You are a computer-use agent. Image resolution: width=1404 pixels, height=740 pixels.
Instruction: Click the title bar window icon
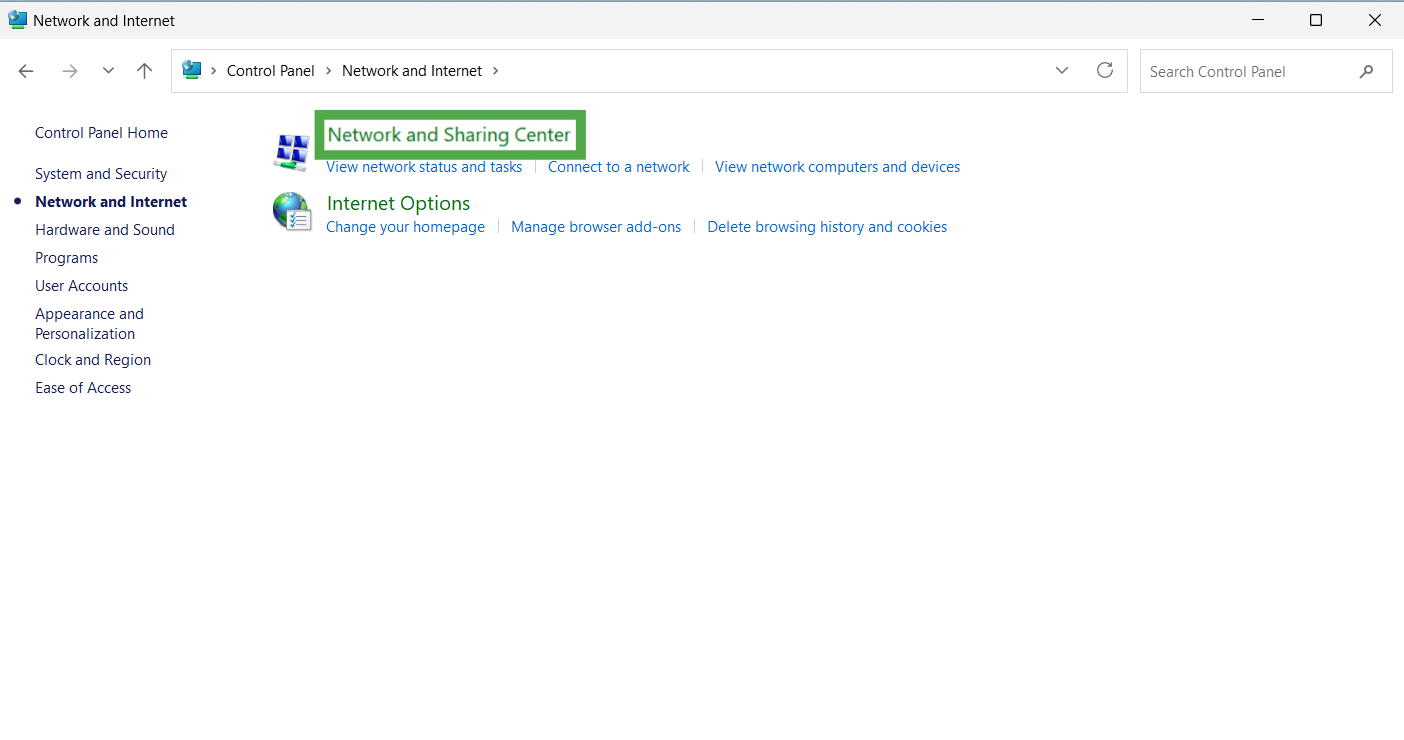pyautogui.click(x=18, y=20)
